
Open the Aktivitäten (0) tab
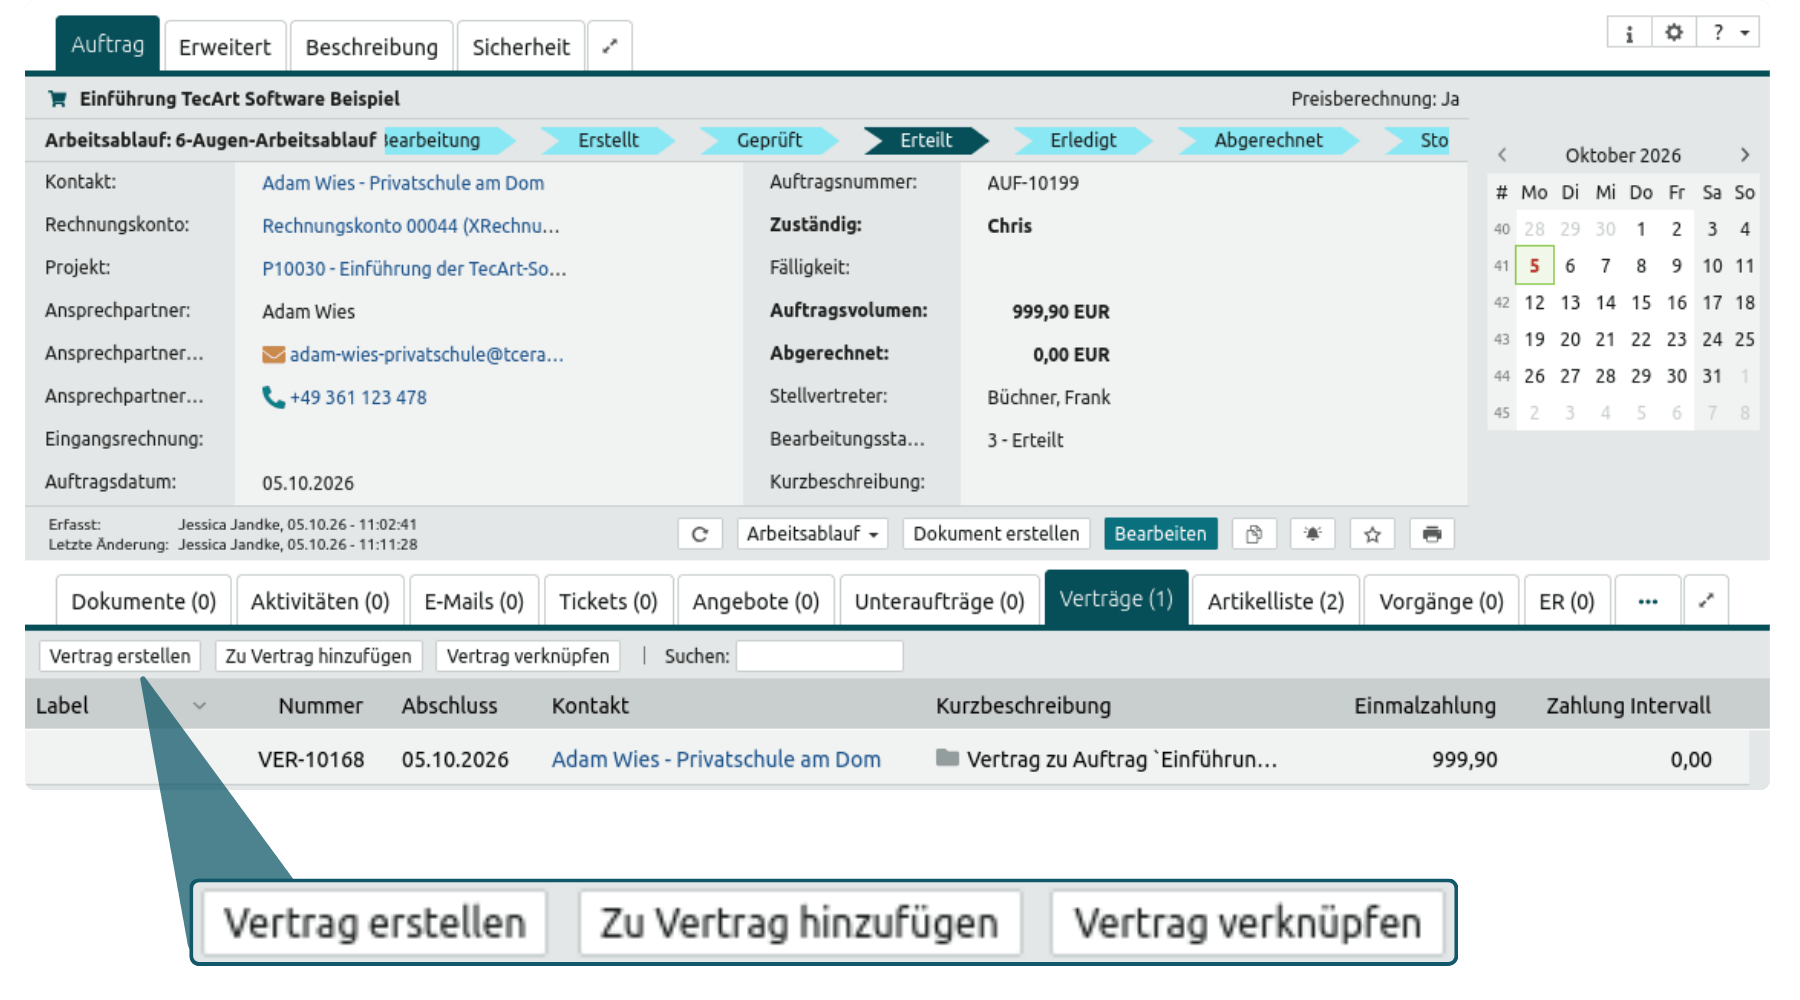320,601
